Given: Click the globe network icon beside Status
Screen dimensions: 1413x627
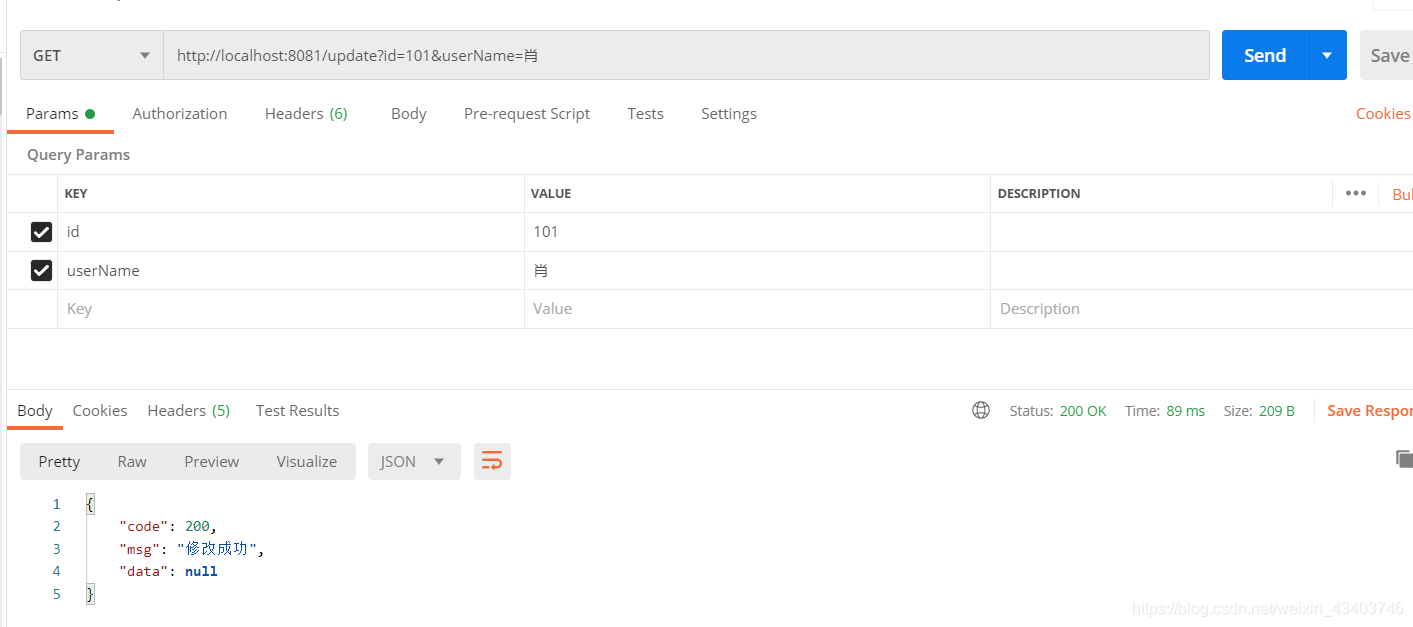Looking at the screenshot, I should click(981, 410).
